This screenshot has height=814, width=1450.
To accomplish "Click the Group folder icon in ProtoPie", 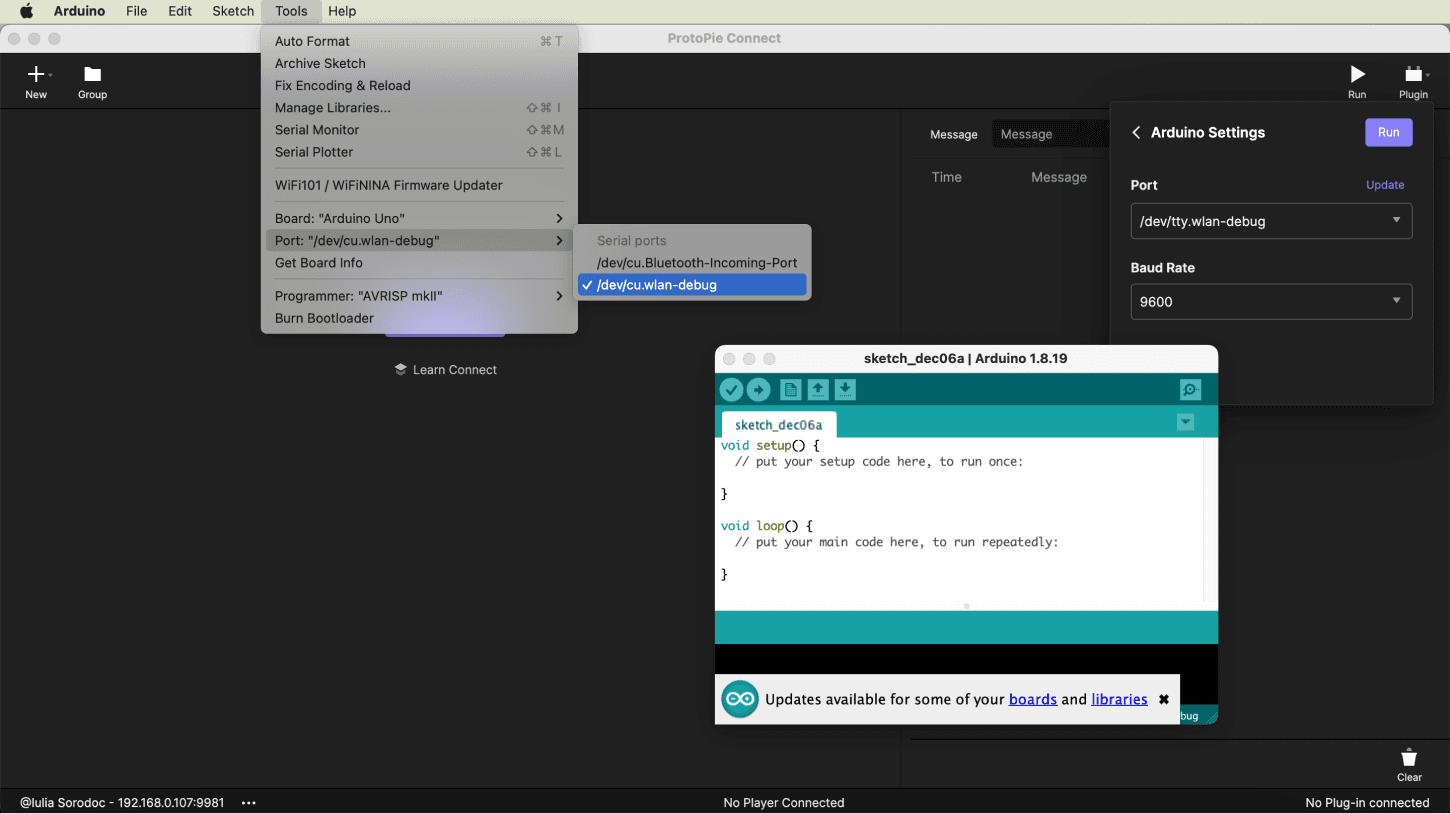I will 92,75.
